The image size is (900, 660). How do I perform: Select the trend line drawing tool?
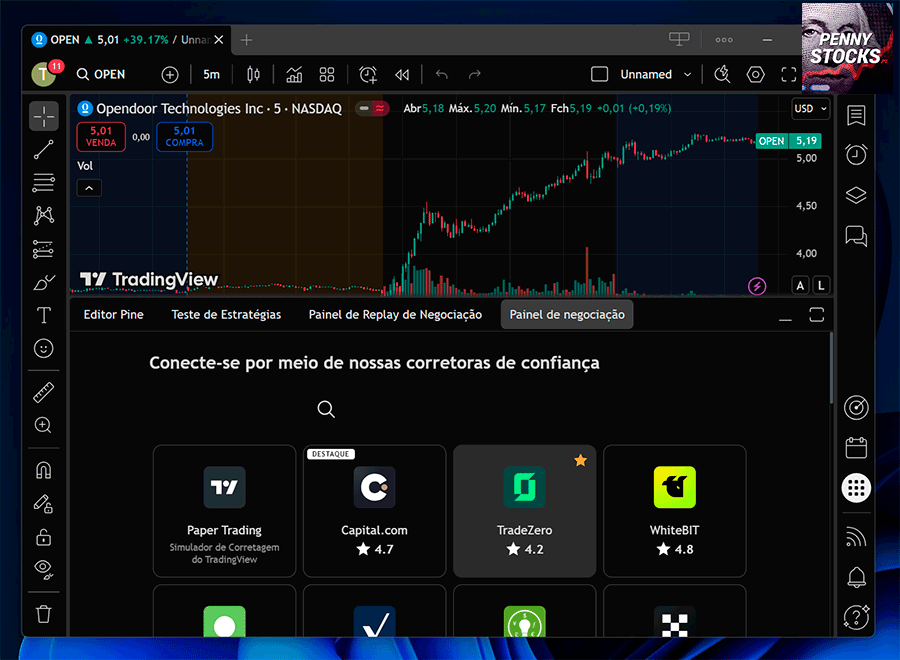click(44, 150)
